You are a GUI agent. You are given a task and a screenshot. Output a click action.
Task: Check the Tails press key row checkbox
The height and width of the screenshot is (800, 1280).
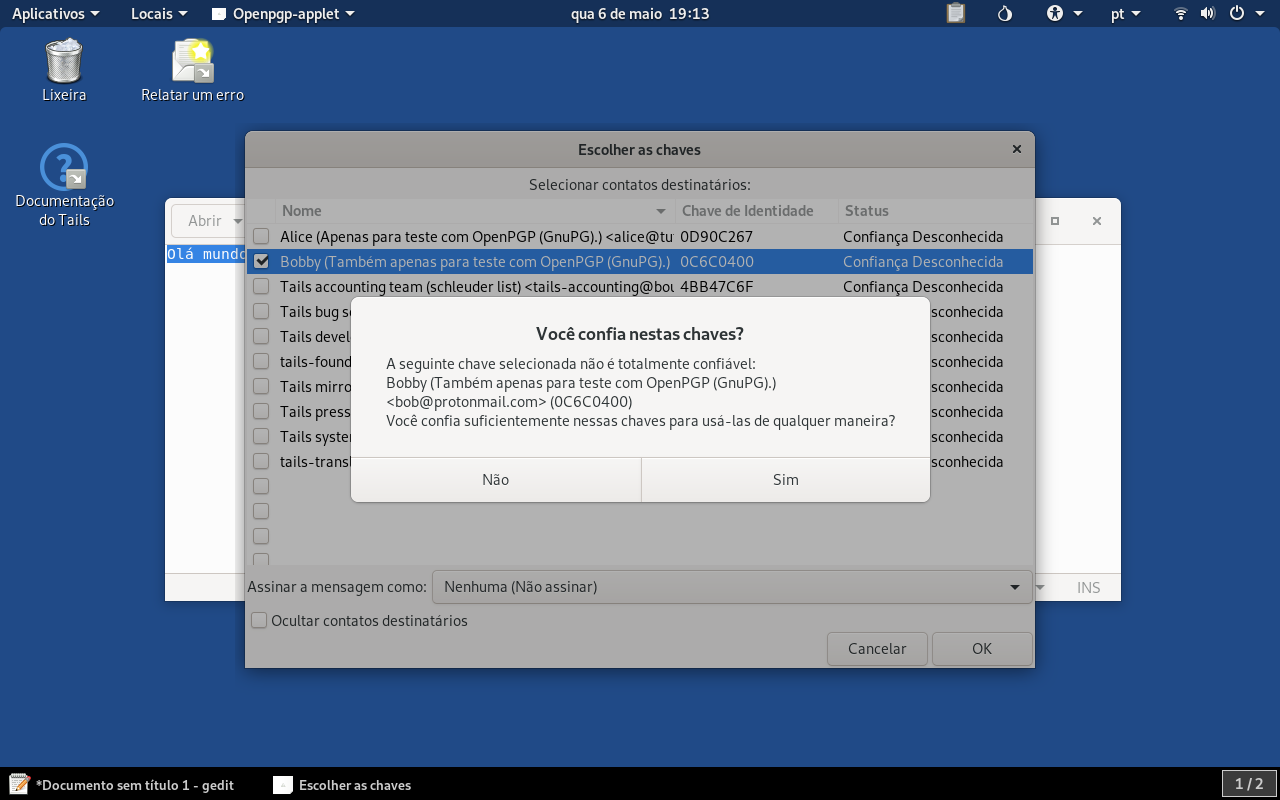click(261, 412)
